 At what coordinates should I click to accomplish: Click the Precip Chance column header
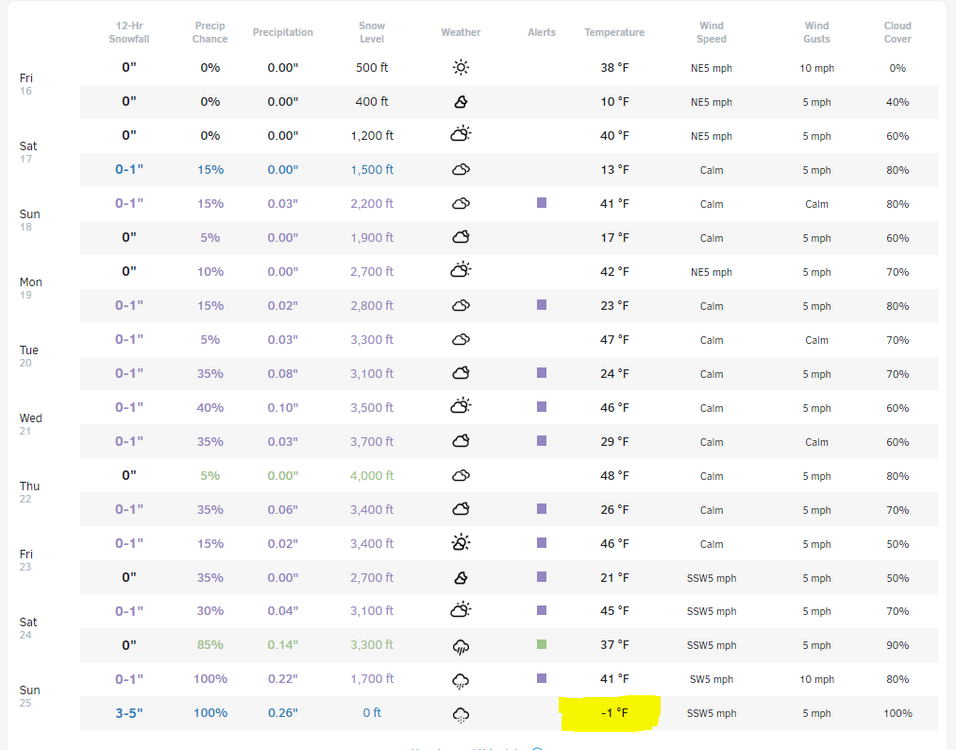(210, 33)
